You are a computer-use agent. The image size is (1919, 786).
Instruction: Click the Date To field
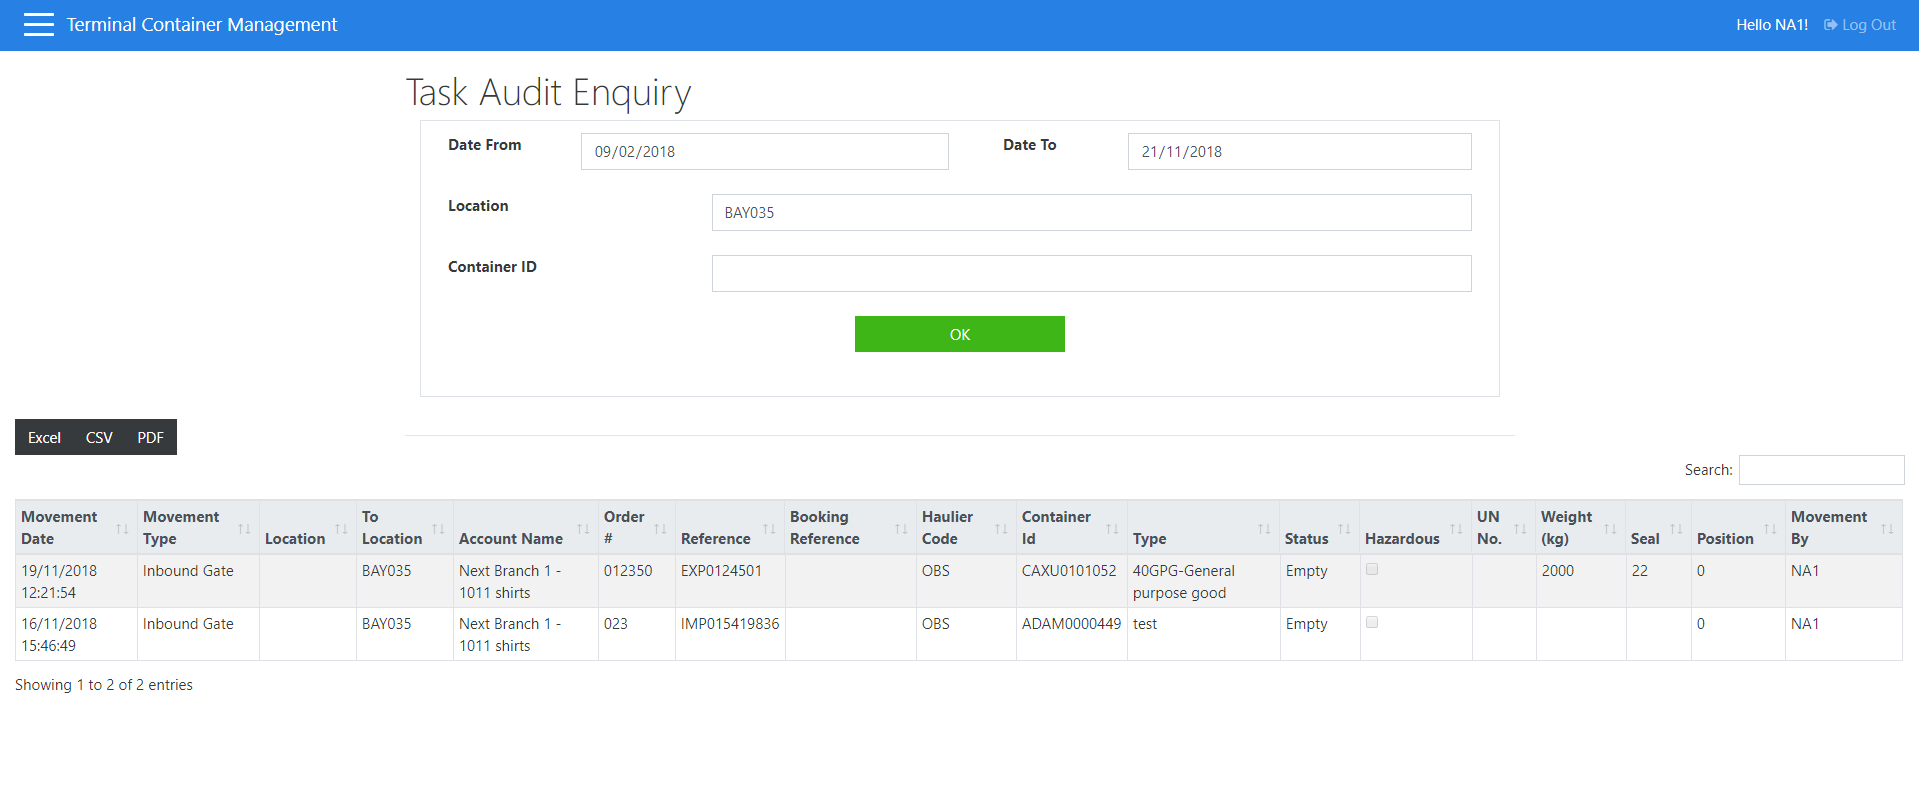click(1299, 152)
